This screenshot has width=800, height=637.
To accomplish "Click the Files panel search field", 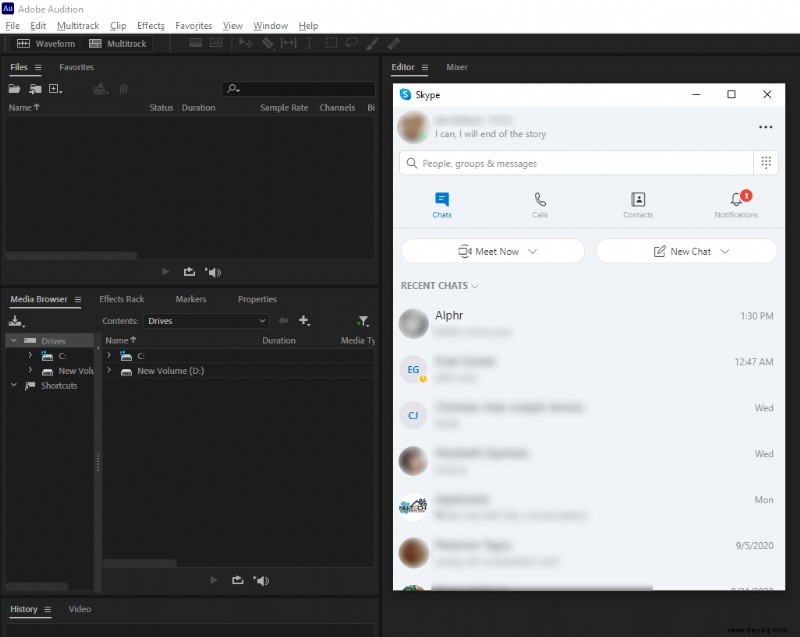I will [x=299, y=89].
